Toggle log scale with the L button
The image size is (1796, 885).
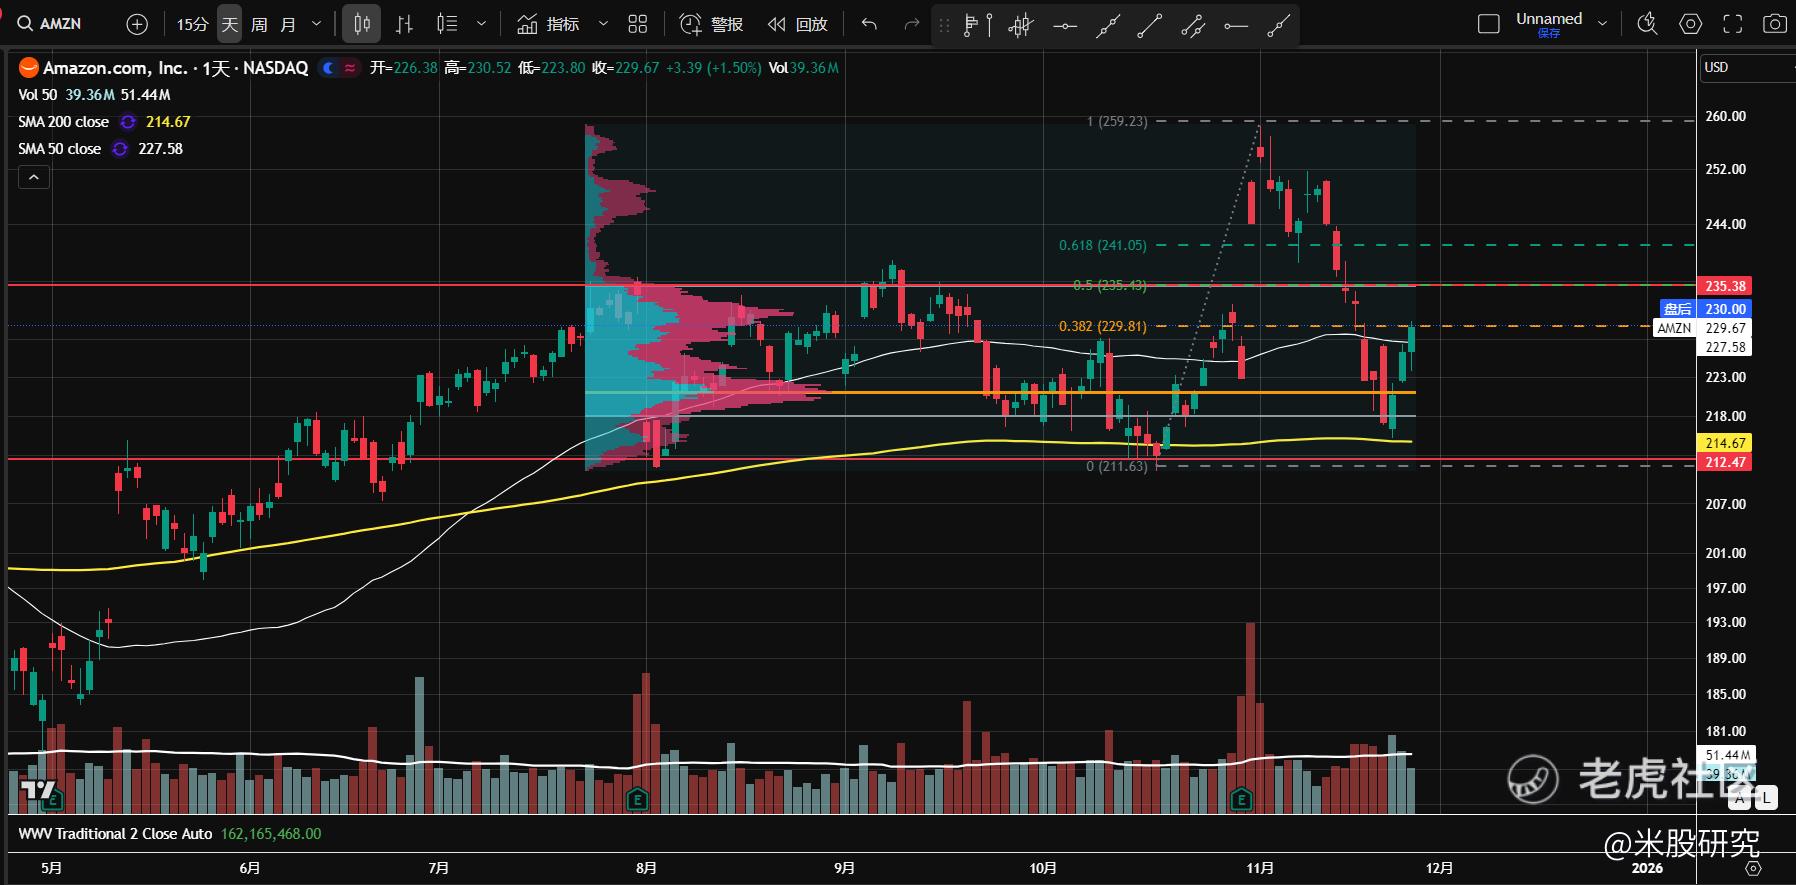tap(1766, 798)
